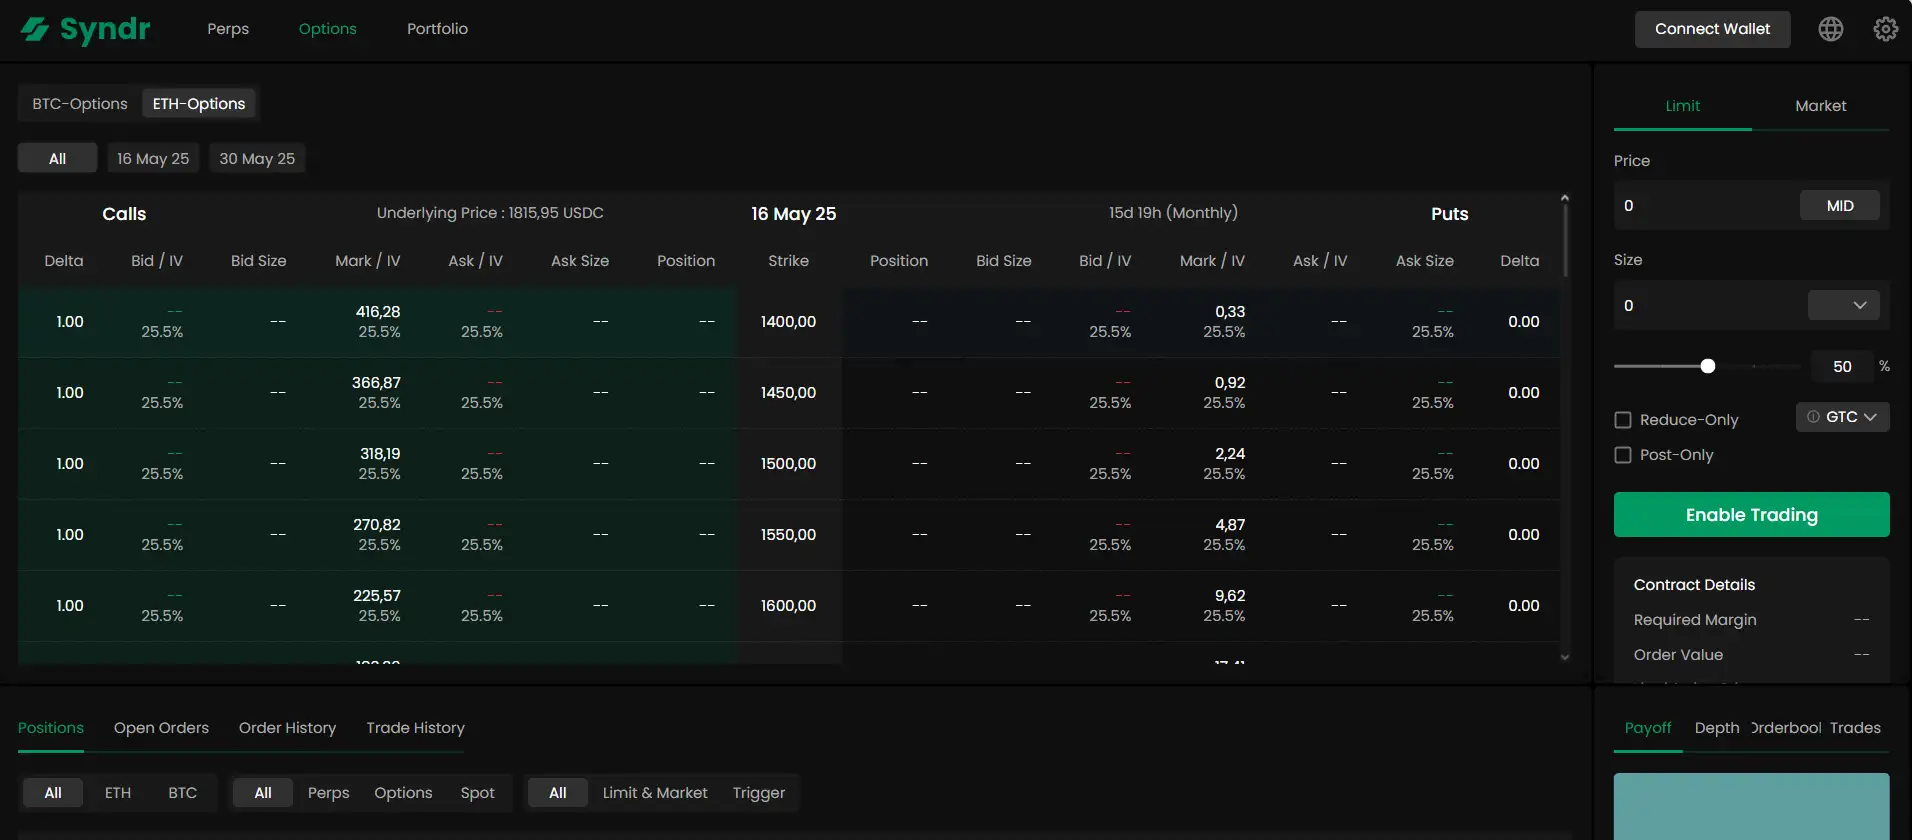Enable the Reduce-Only checkbox
This screenshot has height=840, width=1912.
pos(1623,420)
